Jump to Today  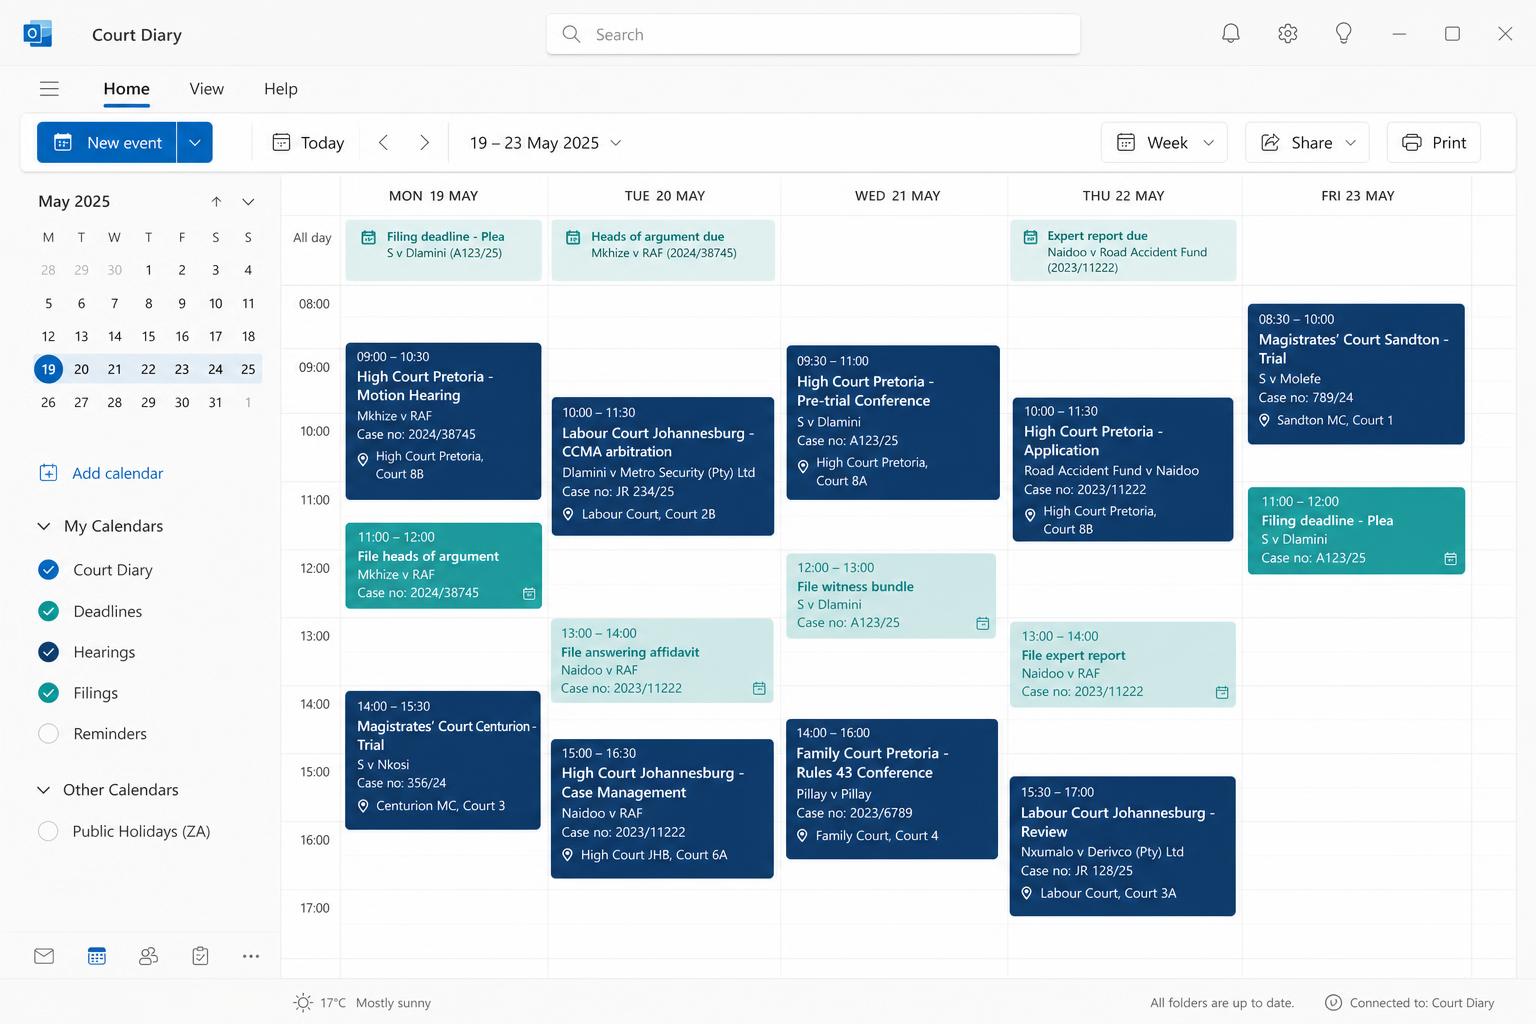pos(308,143)
